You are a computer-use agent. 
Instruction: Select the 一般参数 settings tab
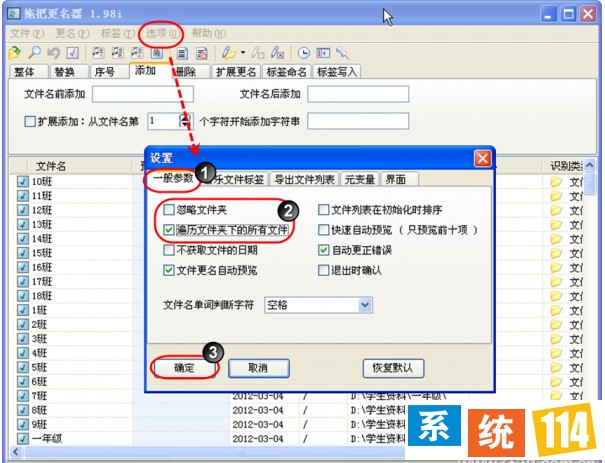point(173,178)
